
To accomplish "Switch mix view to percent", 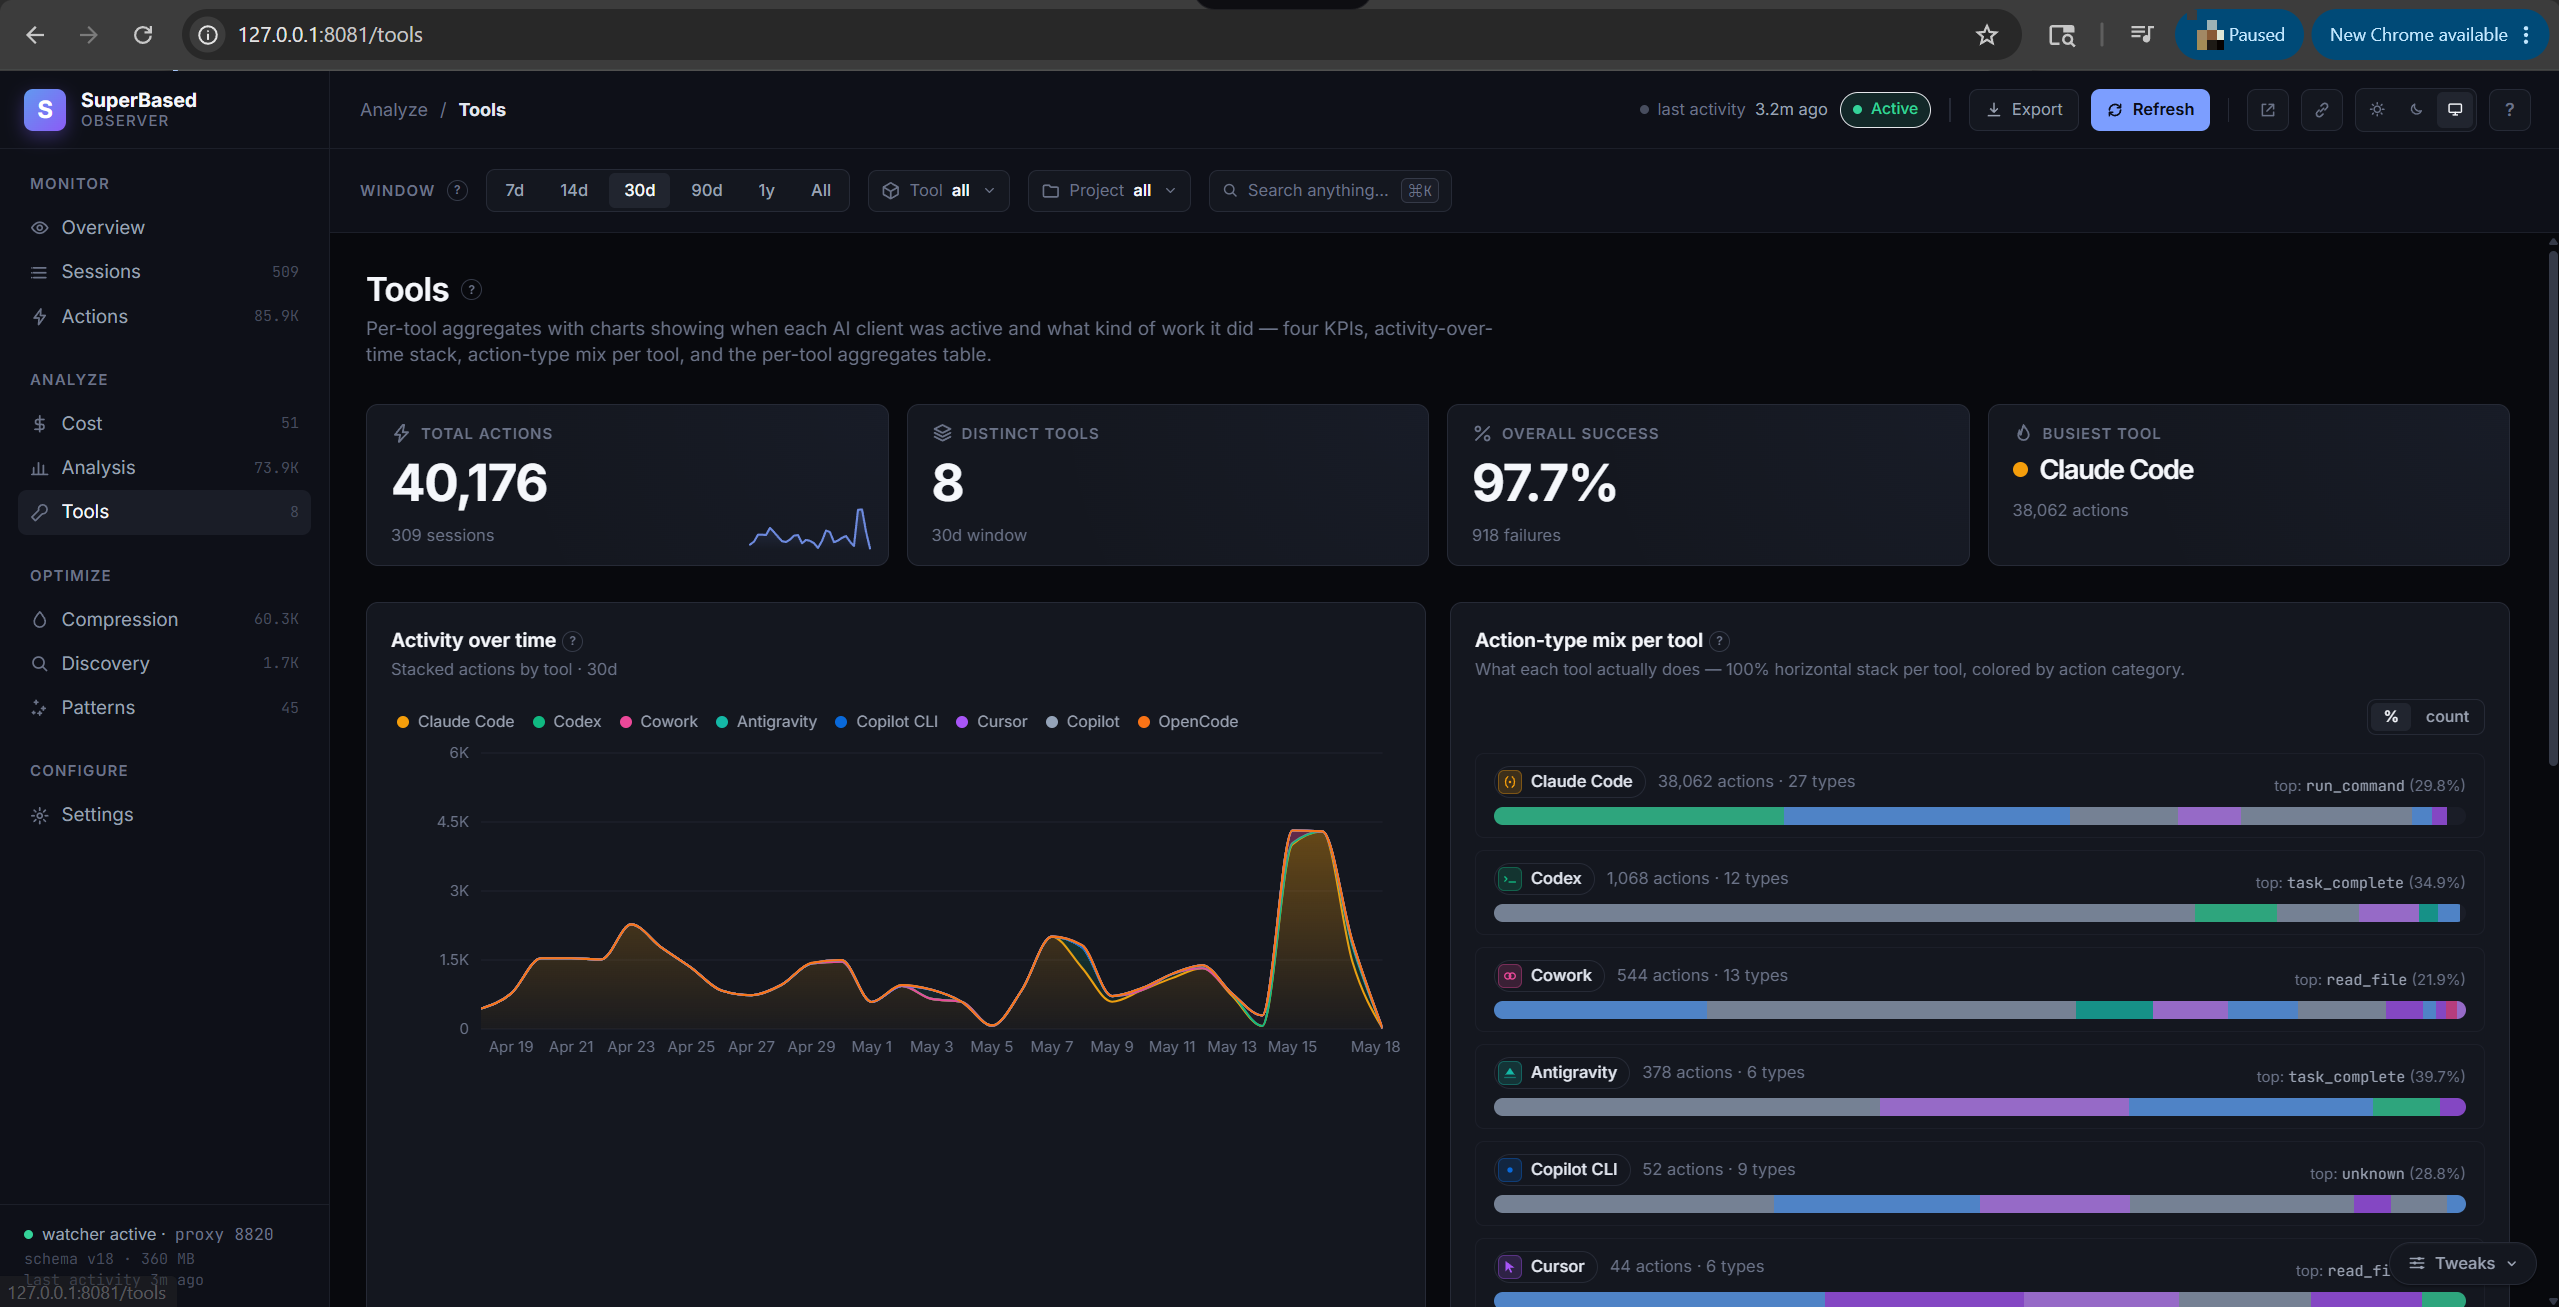I will [2391, 717].
